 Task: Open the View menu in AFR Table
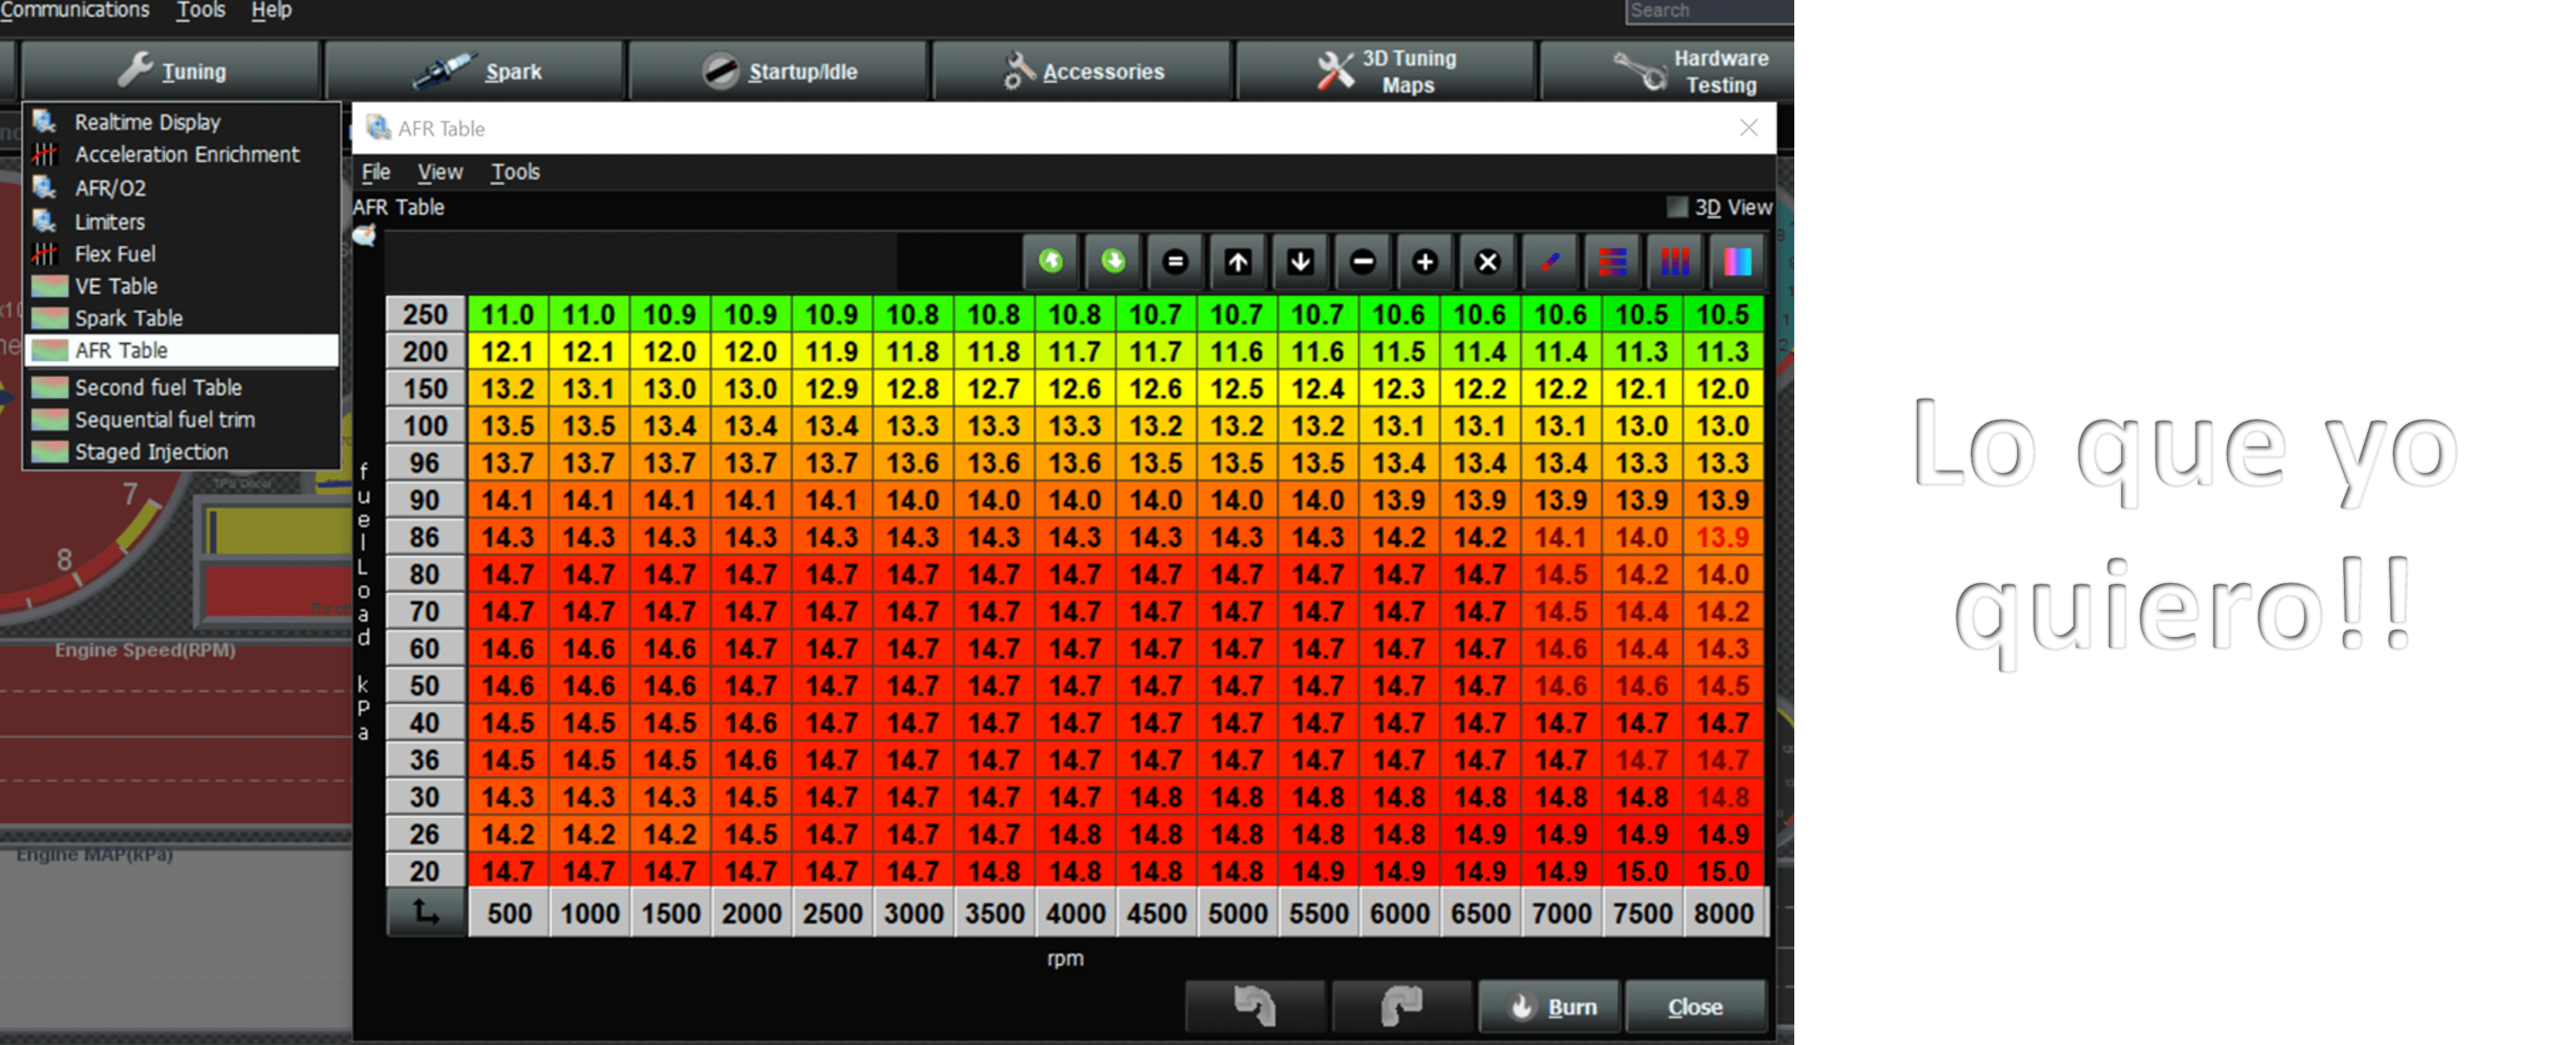(x=440, y=172)
